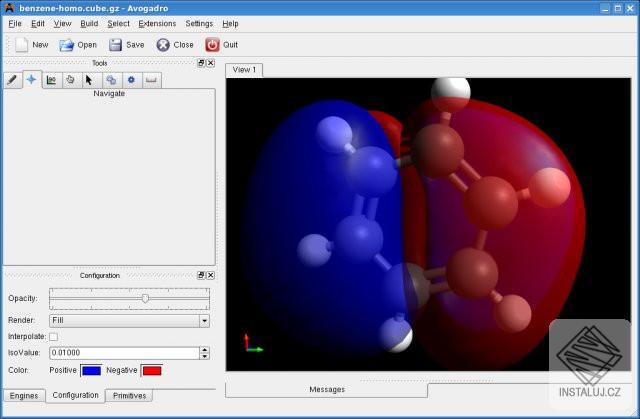Select the Draw pencil tool

12,80
